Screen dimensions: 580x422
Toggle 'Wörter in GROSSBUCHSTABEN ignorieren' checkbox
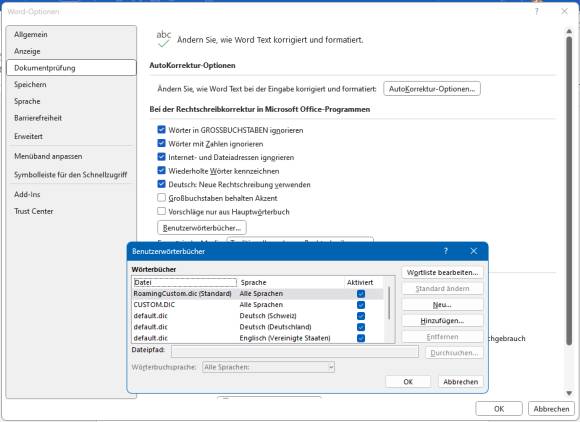coord(161,129)
